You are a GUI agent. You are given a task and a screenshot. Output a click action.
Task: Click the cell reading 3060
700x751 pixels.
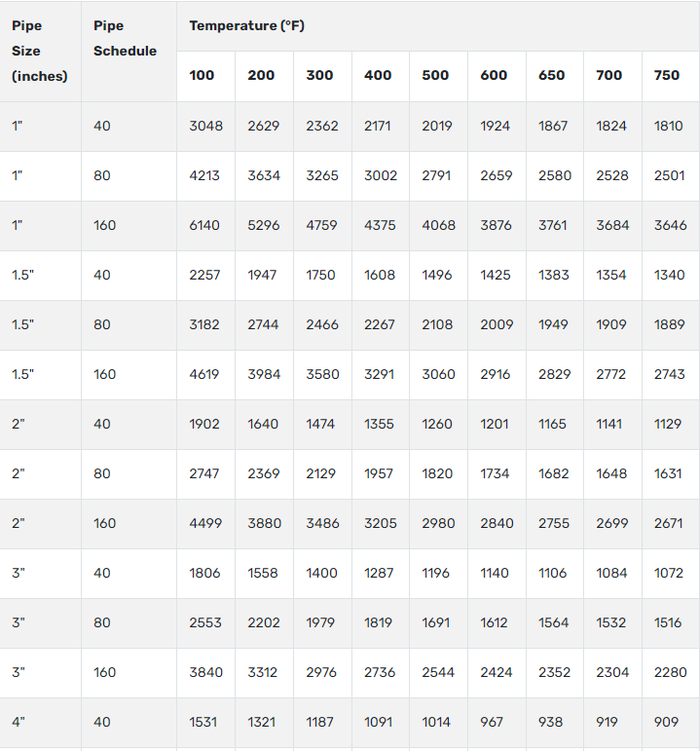click(x=438, y=374)
